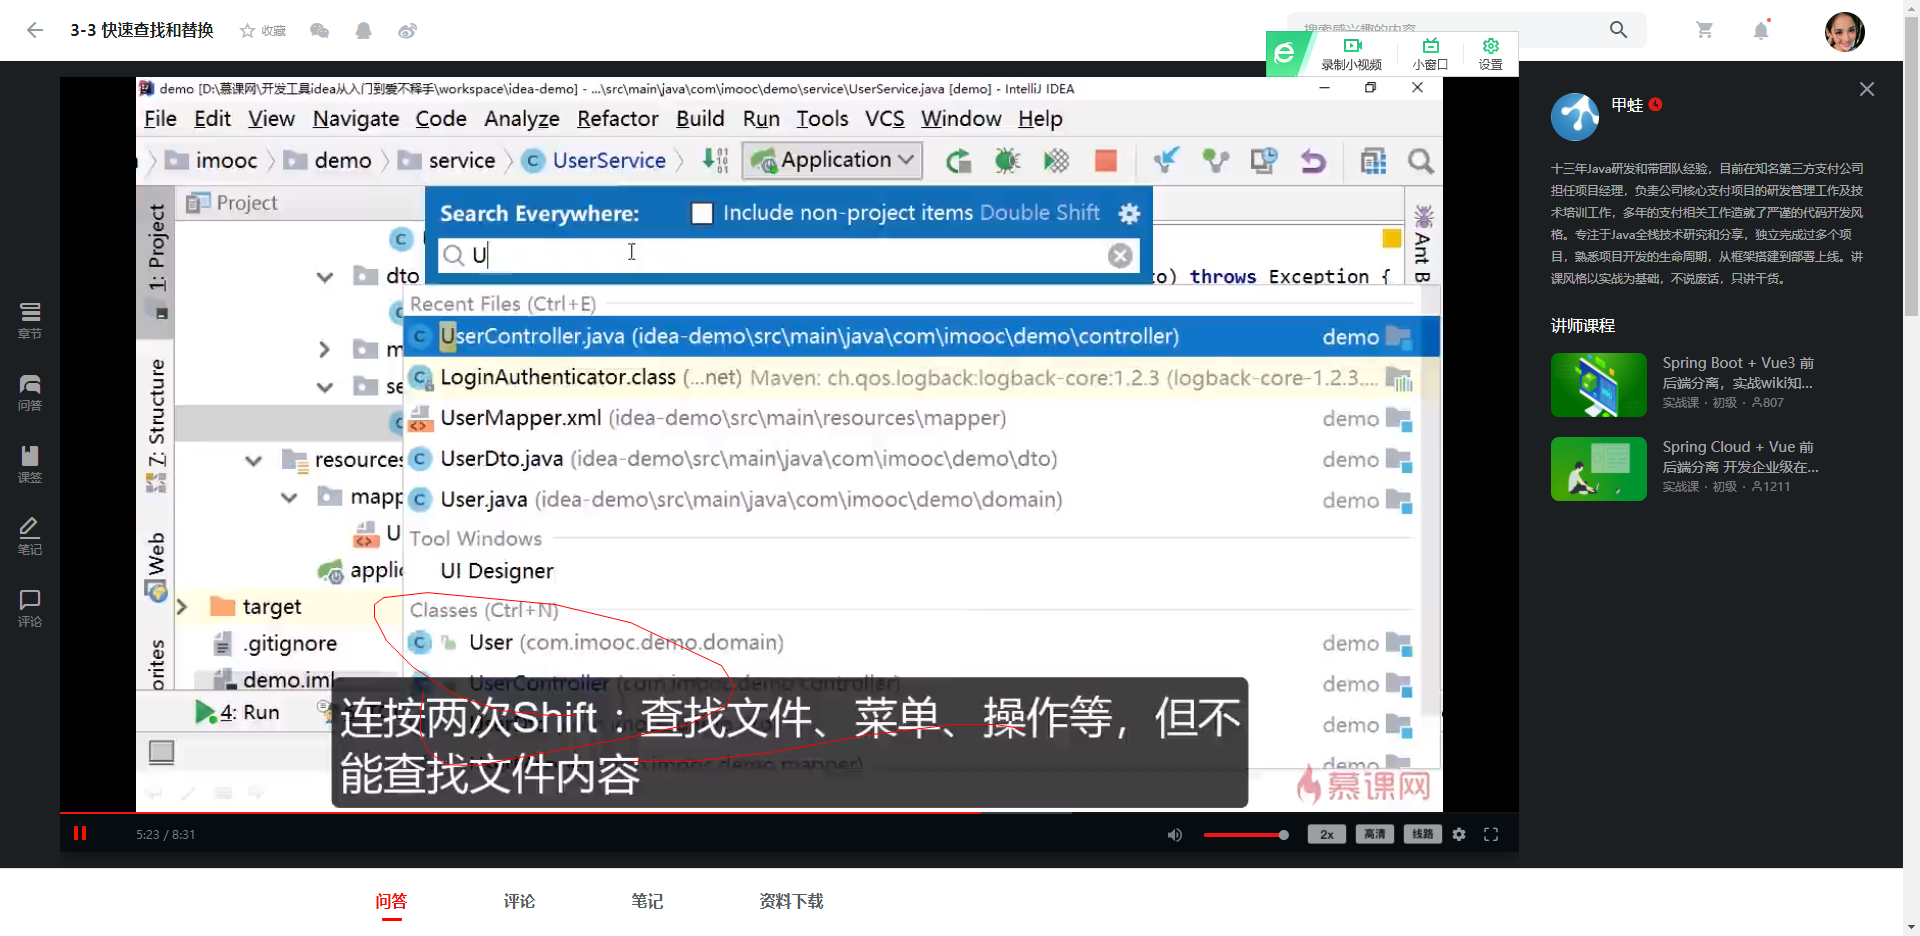Open the comments sidebar icon
Screen dimensions: 1920x936
[x=30, y=609]
